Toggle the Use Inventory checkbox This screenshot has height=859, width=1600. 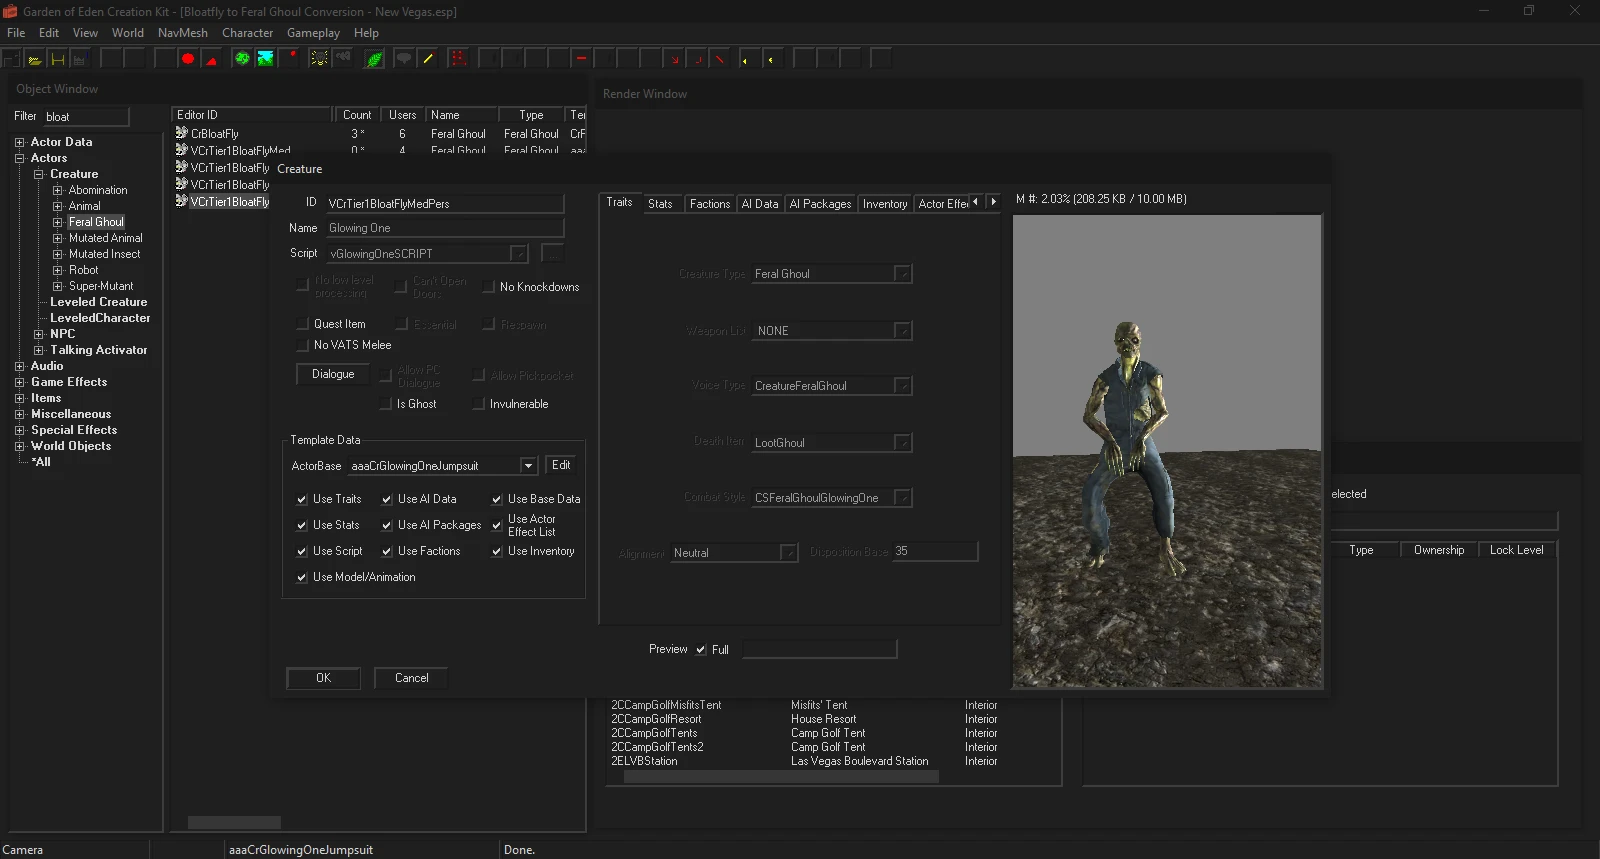pyautogui.click(x=497, y=551)
